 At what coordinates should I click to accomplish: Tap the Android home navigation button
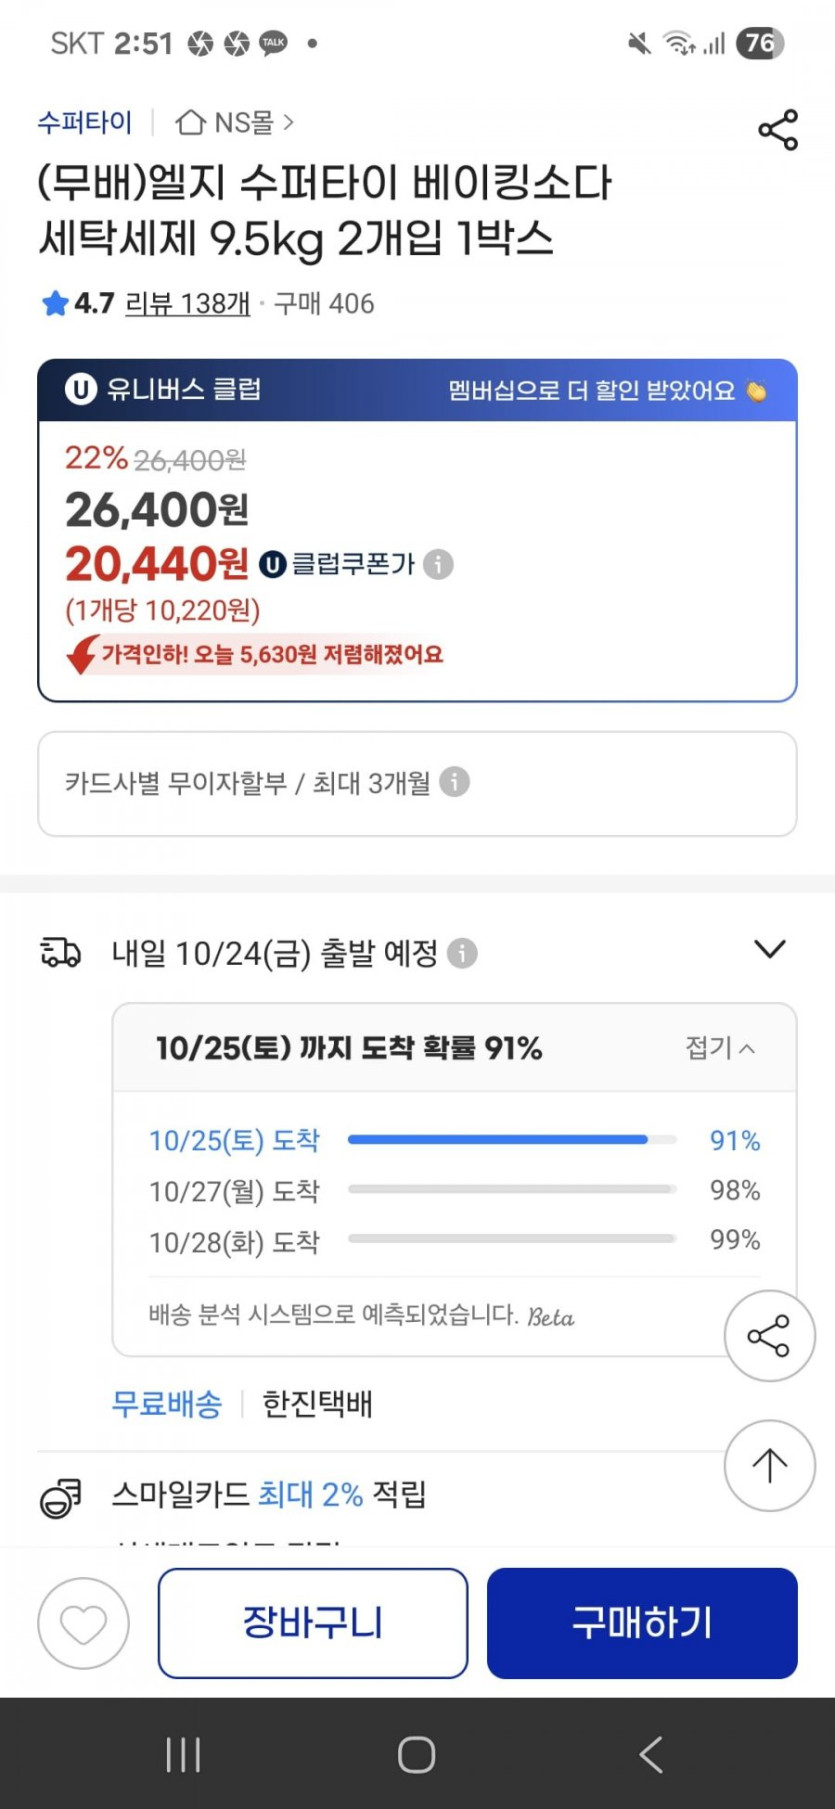click(x=416, y=1754)
